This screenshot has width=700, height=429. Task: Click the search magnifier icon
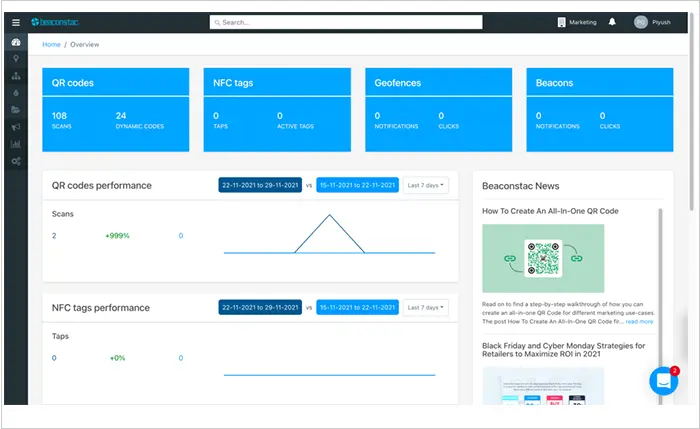click(x=217, y=22)
